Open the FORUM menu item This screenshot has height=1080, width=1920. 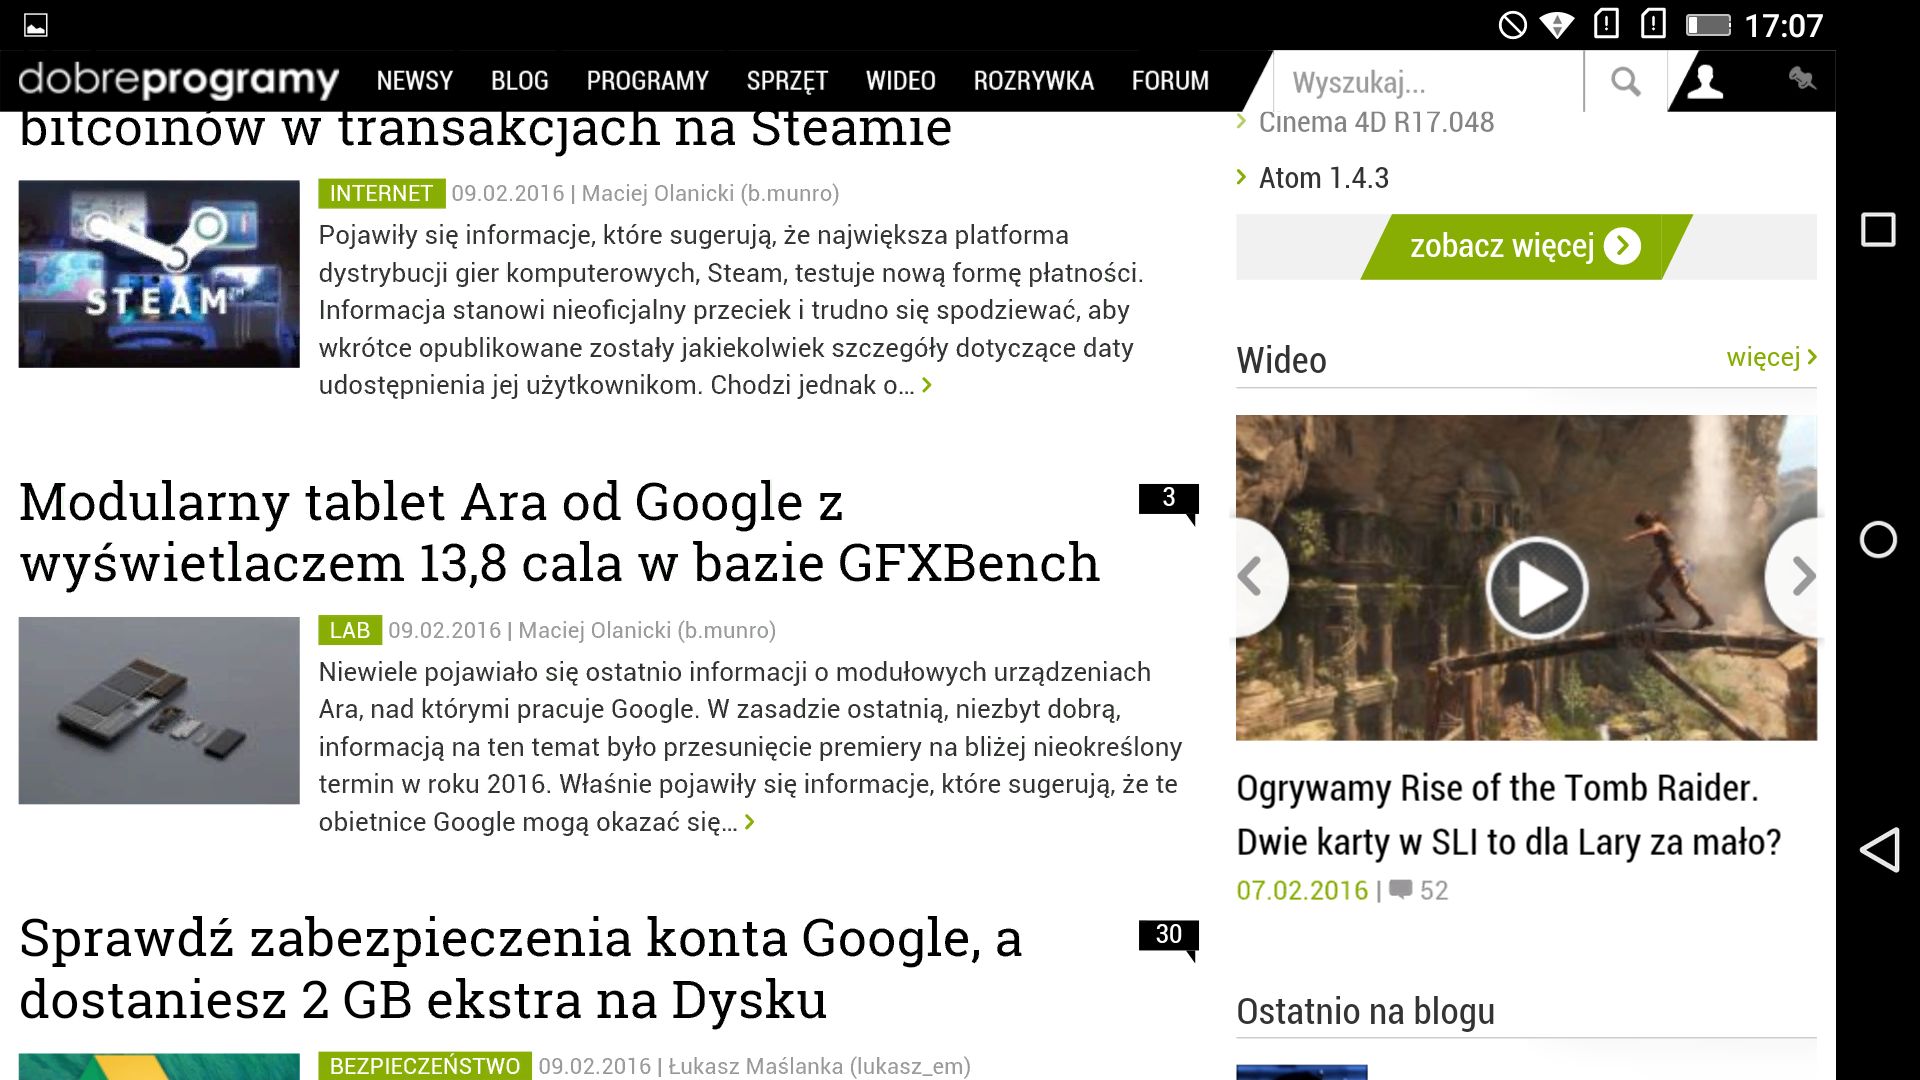(x=1170, y=81)
